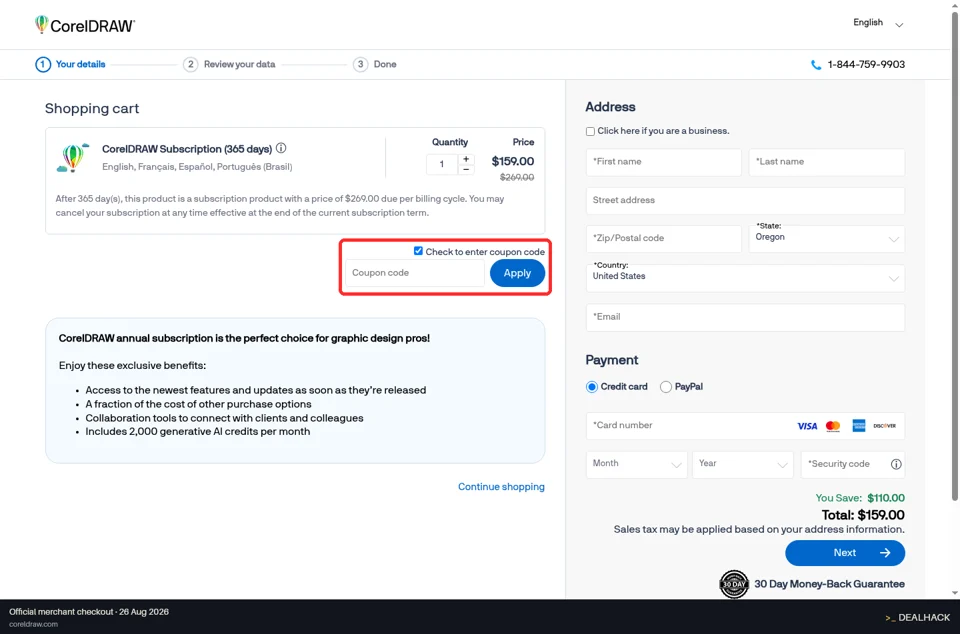Click the quantity field showing 1
This screenshot has width=960, height=634.
click(x=441, y=164)
